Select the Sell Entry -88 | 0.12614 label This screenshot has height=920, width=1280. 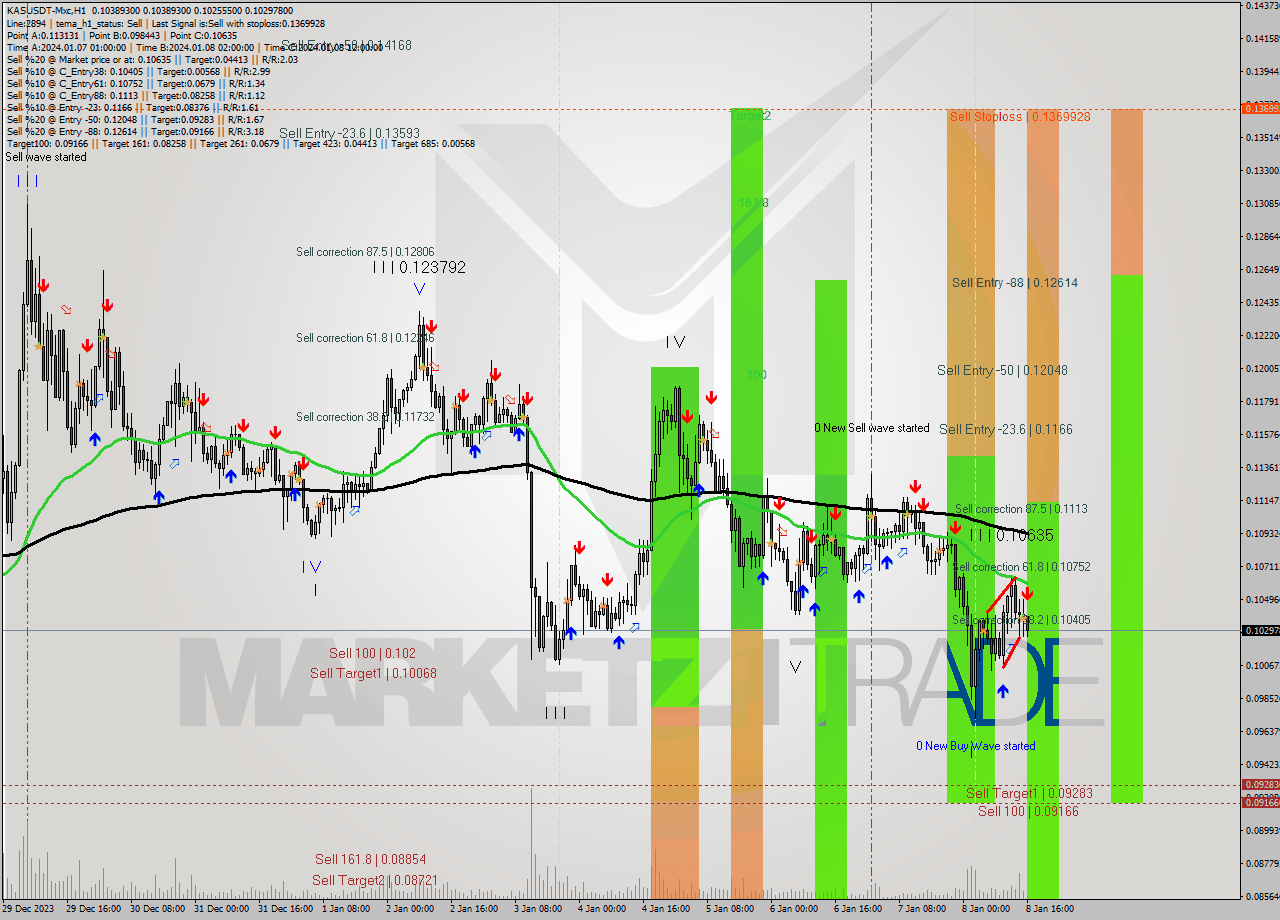point(1015,283)
